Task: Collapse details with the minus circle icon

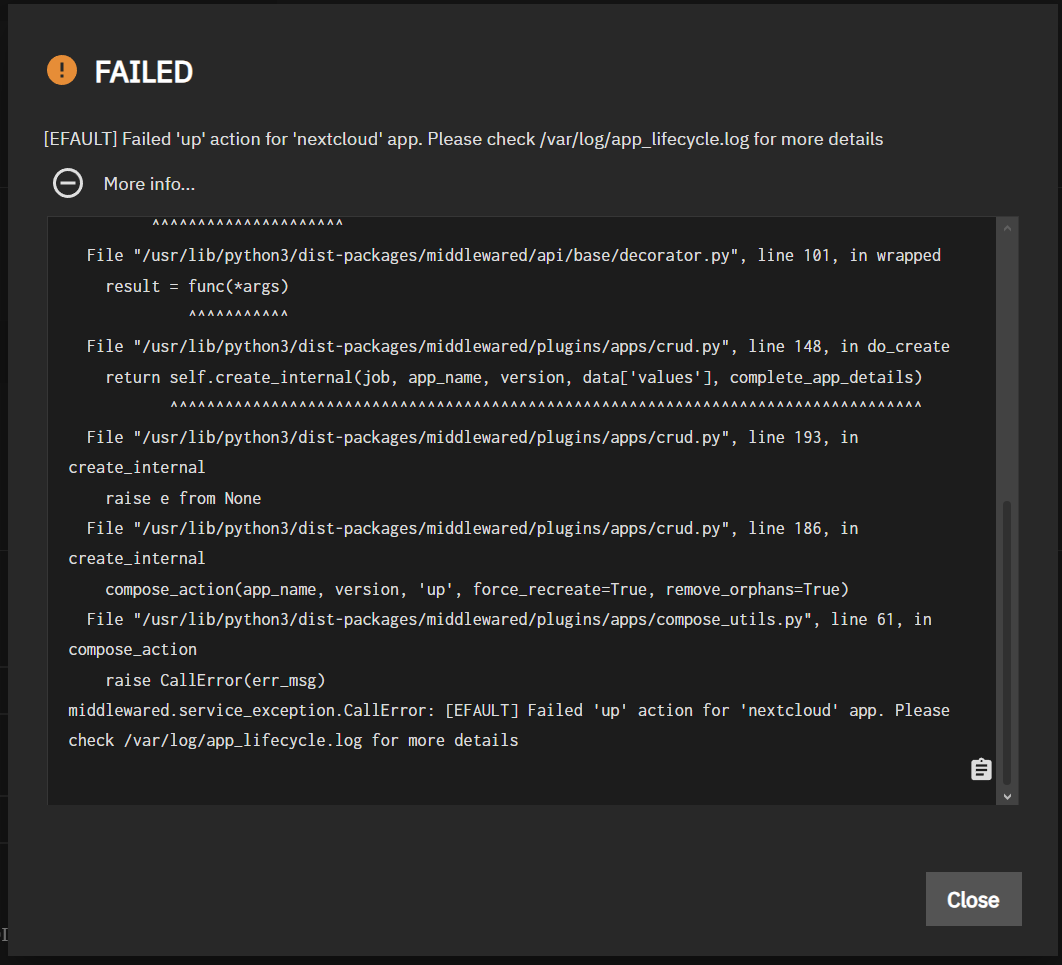Action: [68, 183]
